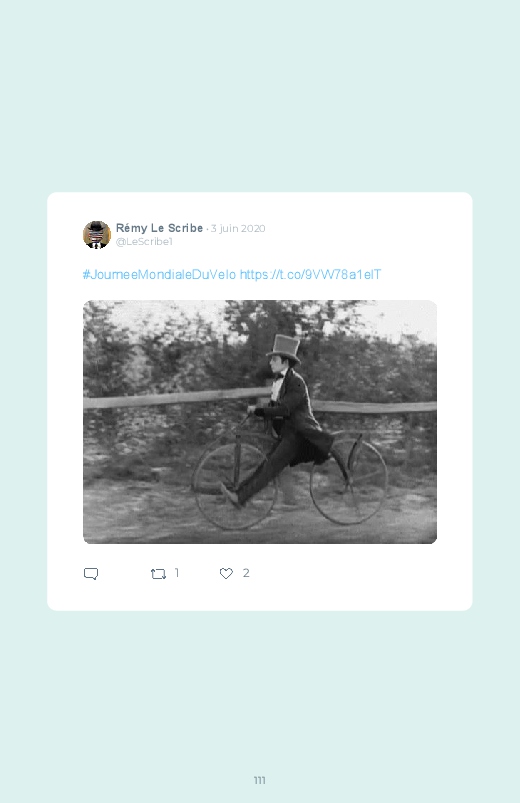Click the man's outstretched foot in photo
Viewport: 520px width, 803px height.
tap(230, 495)
